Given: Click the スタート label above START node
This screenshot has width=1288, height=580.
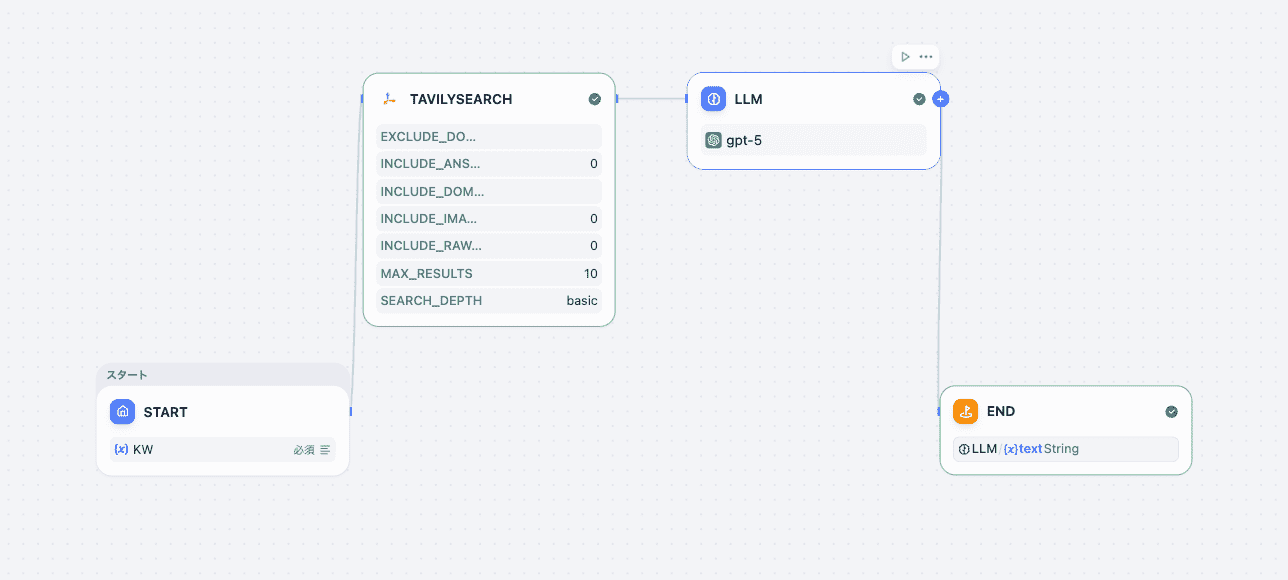Looking at the screenshot, I should 127,375.
